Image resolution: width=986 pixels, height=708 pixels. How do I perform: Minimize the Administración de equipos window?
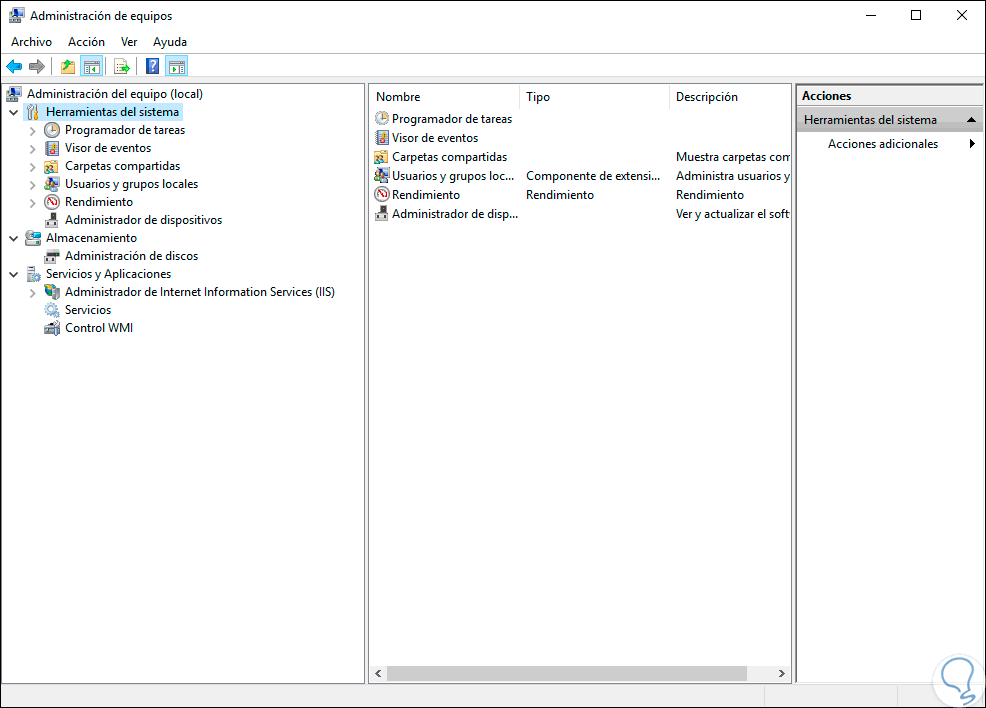[871, 15]
